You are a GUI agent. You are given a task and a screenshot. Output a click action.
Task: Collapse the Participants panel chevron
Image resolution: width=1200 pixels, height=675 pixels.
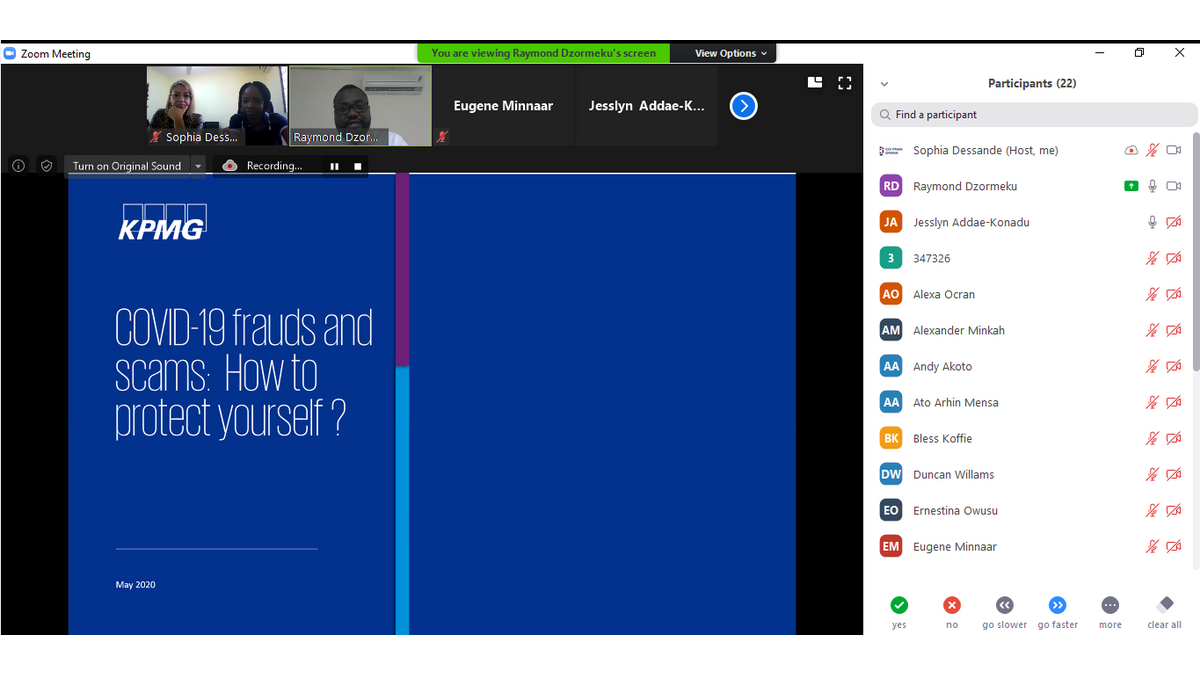point(884,84)
